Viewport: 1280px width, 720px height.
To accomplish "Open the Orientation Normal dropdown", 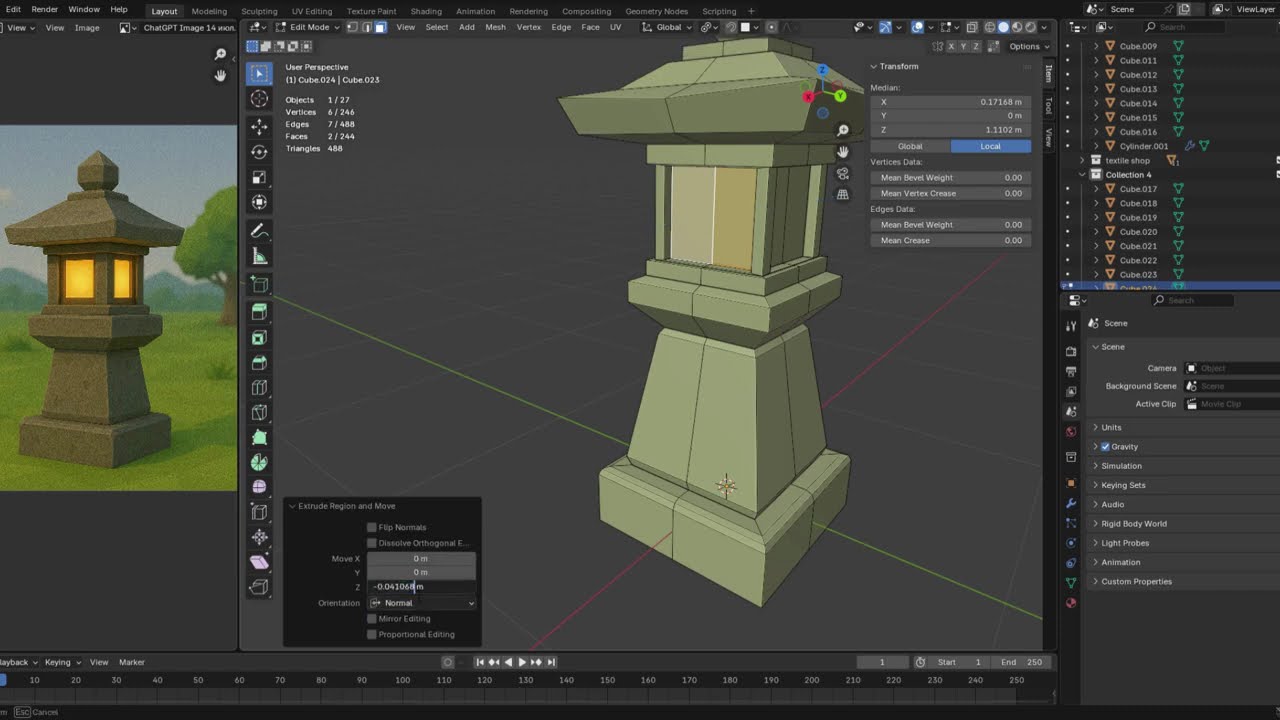I will 421,603.
